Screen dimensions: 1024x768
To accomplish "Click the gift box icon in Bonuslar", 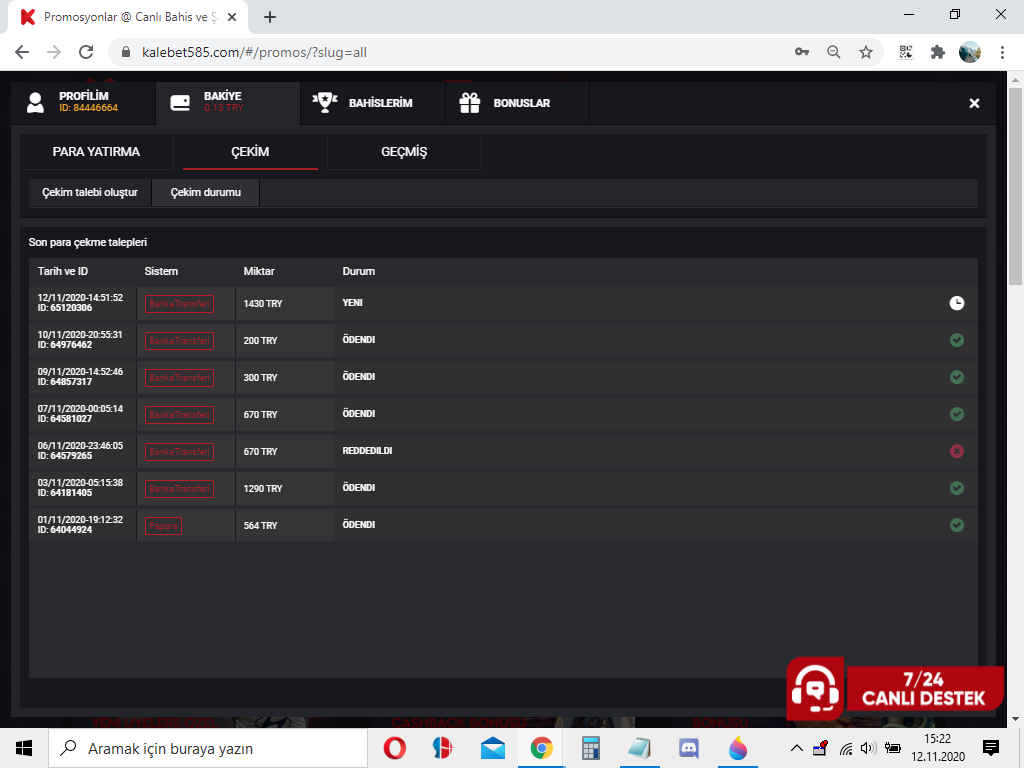I will 470,103.
